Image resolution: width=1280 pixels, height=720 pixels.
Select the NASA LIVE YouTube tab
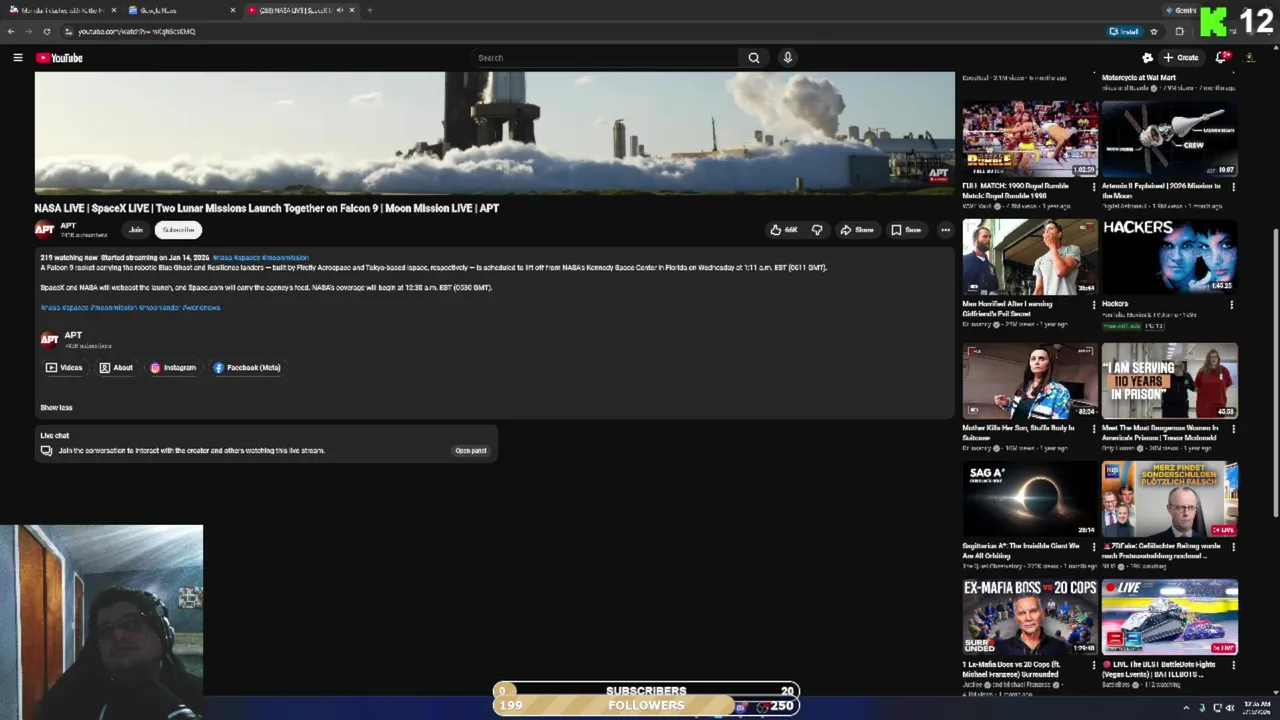click(x=302, y=10)
